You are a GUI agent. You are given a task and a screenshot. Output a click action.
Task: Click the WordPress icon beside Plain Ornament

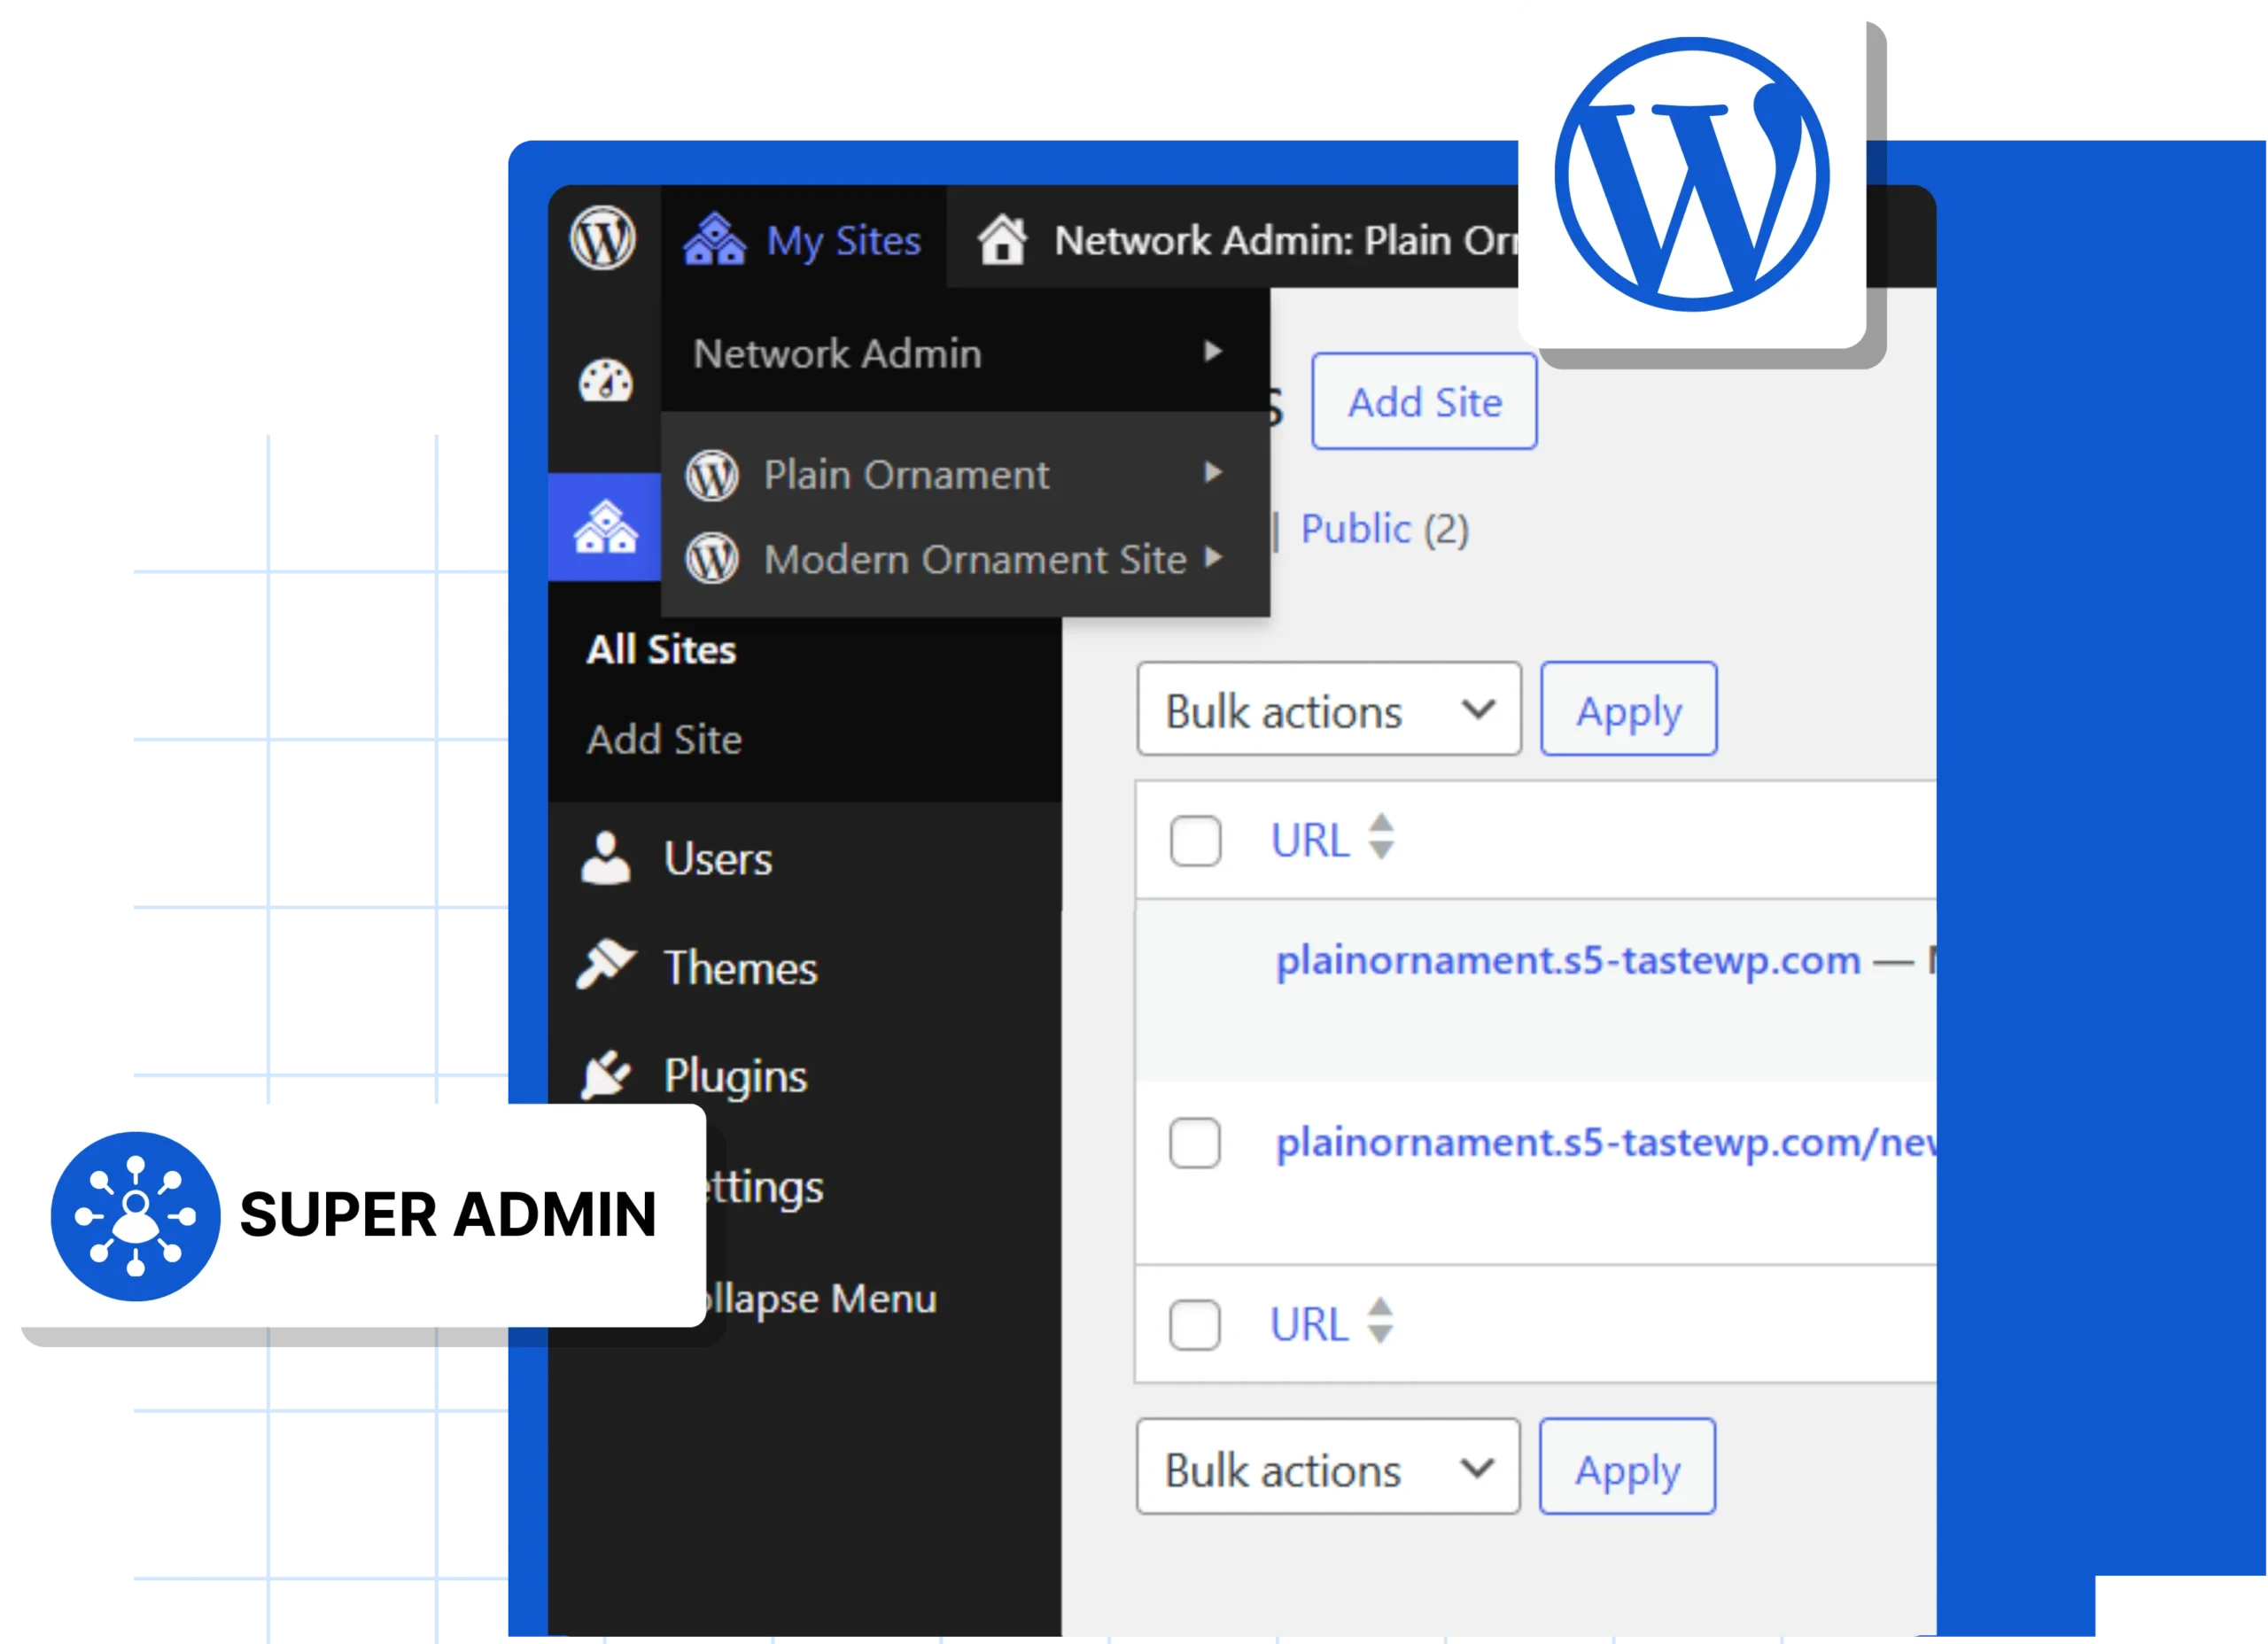pos(712,474)
